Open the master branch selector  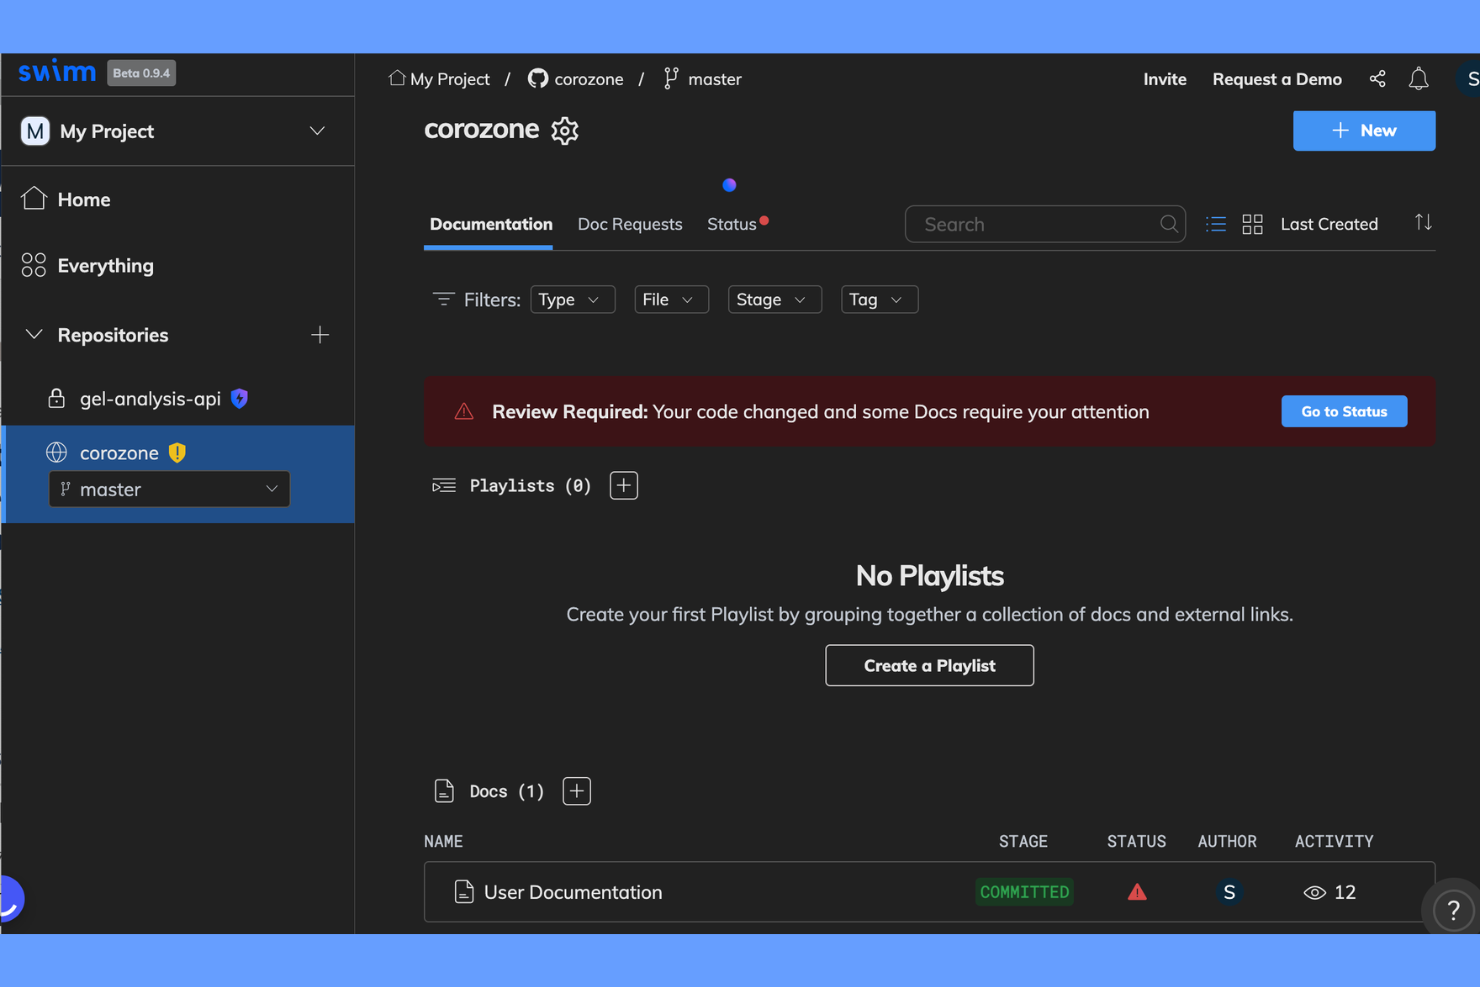click(169, 489)
